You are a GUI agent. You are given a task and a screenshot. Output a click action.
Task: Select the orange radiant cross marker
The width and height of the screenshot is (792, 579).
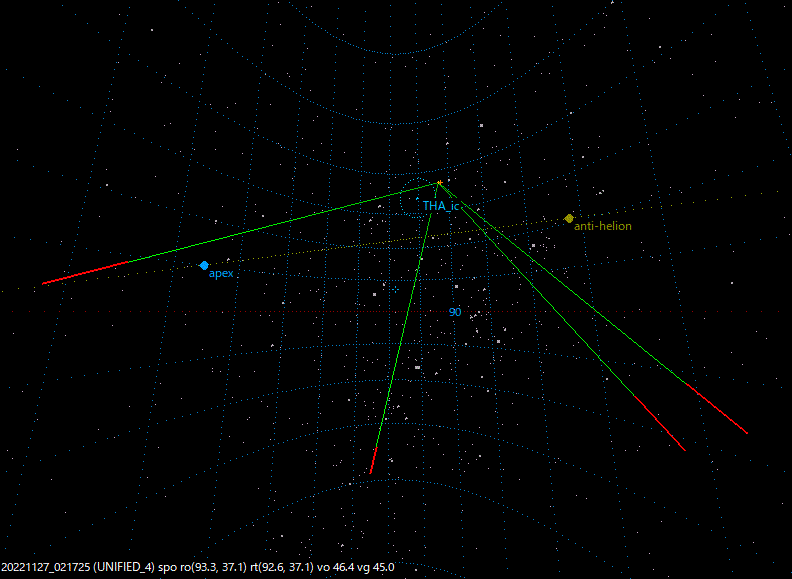pos(440,182)
